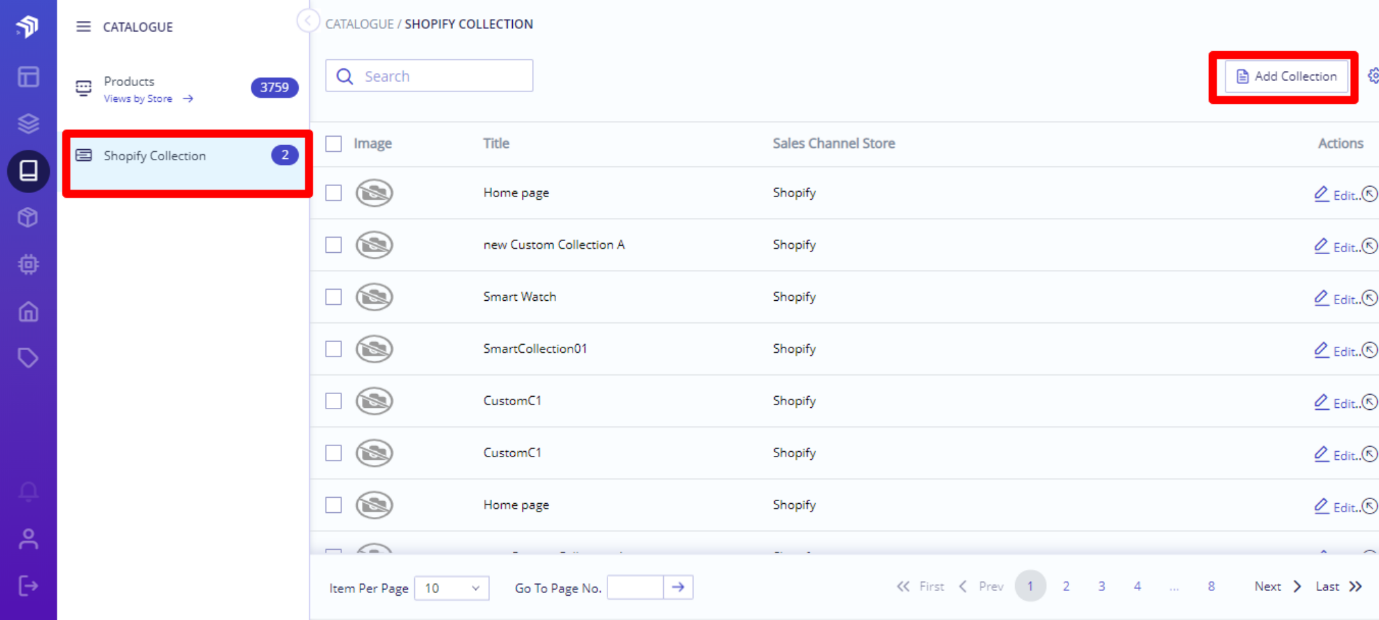Edit the Smart Watch collection
This screenshot has width=1379, height=620.
click(1335, 298)
